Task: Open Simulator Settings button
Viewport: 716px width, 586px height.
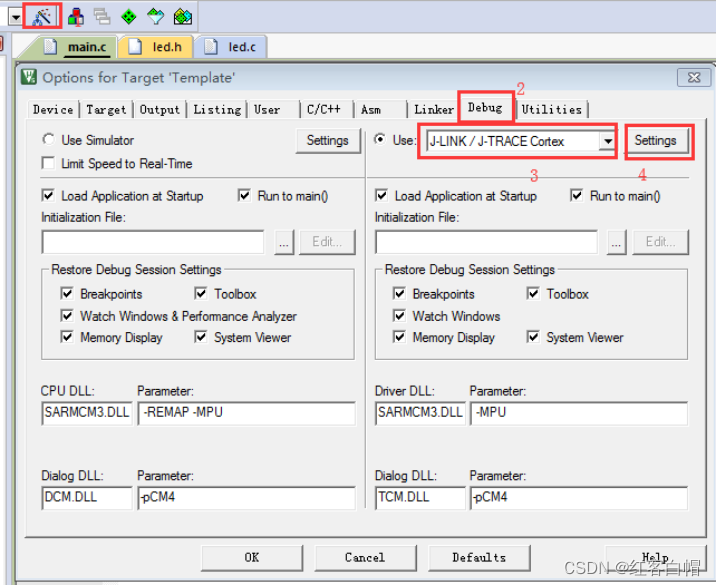Action: click(327, 140)
